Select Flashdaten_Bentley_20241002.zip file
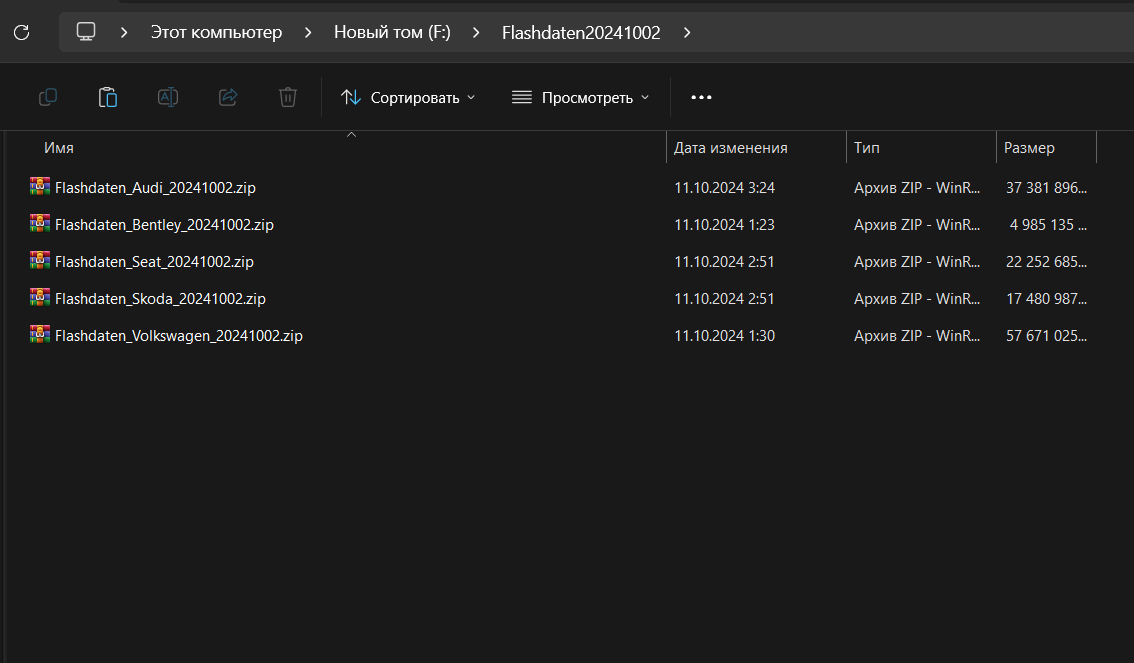Image resolution: width=1134 pixels, height=663 pixels. pos(164,225)
